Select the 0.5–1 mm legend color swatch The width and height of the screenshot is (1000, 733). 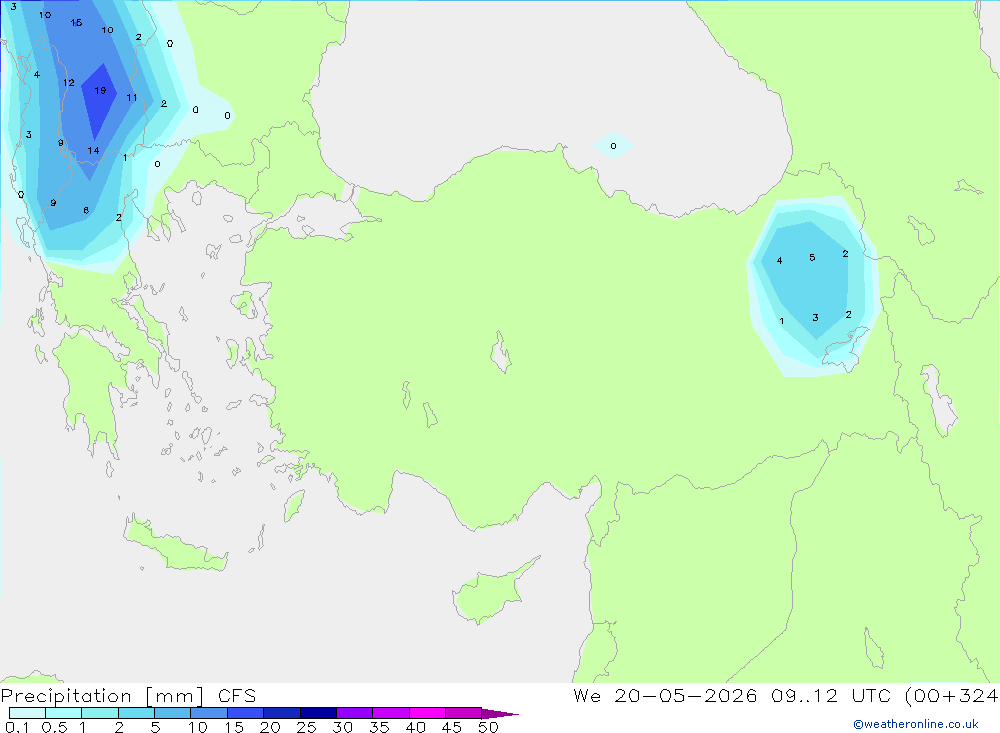pyautogui.click(x=63, y=713)
